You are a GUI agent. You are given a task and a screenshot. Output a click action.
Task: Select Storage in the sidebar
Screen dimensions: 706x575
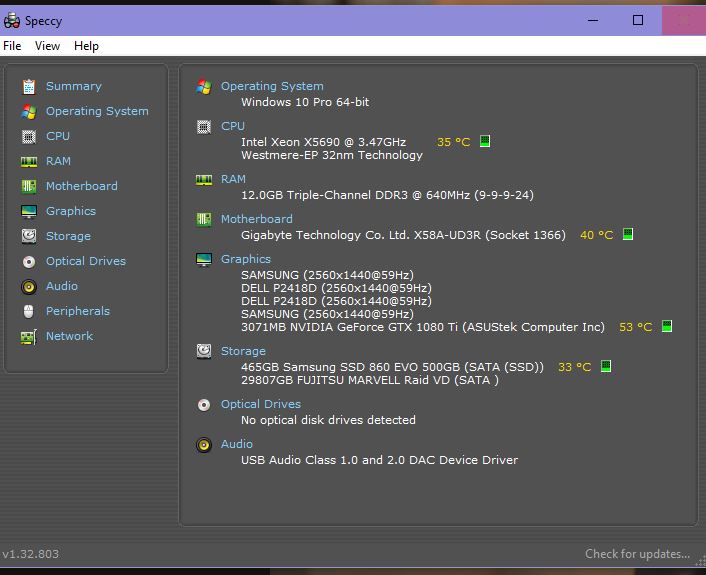[68, 236]
